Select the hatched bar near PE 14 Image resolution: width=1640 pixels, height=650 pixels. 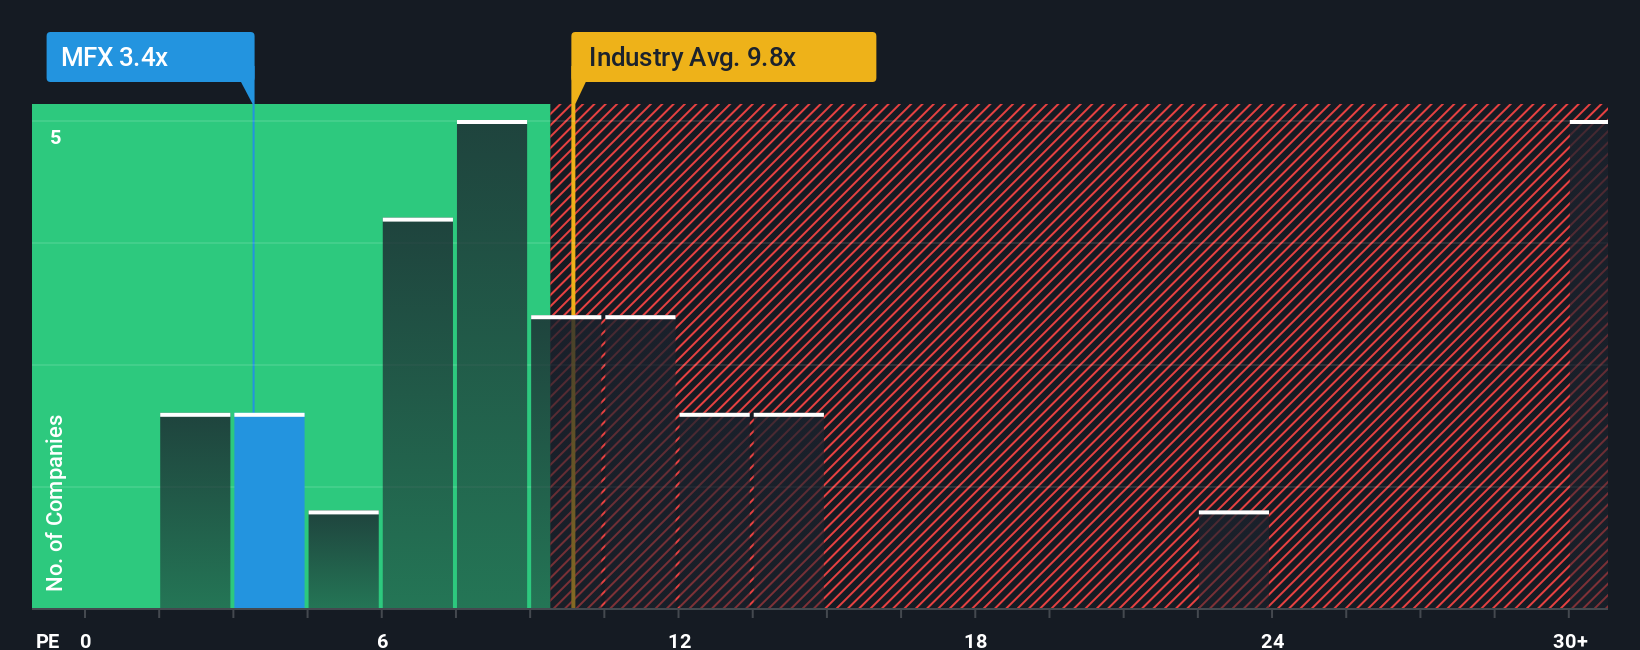click(x=789, y=511)
